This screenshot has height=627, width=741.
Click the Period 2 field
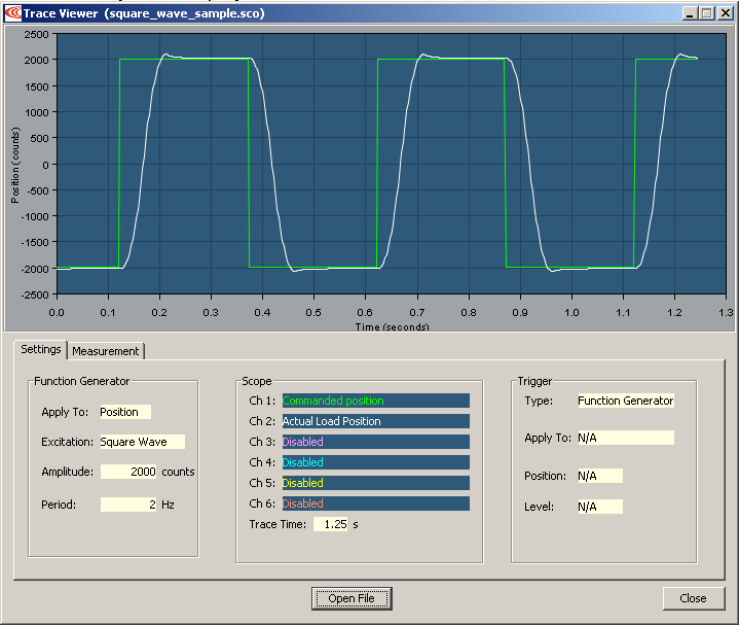click(128, 505)
